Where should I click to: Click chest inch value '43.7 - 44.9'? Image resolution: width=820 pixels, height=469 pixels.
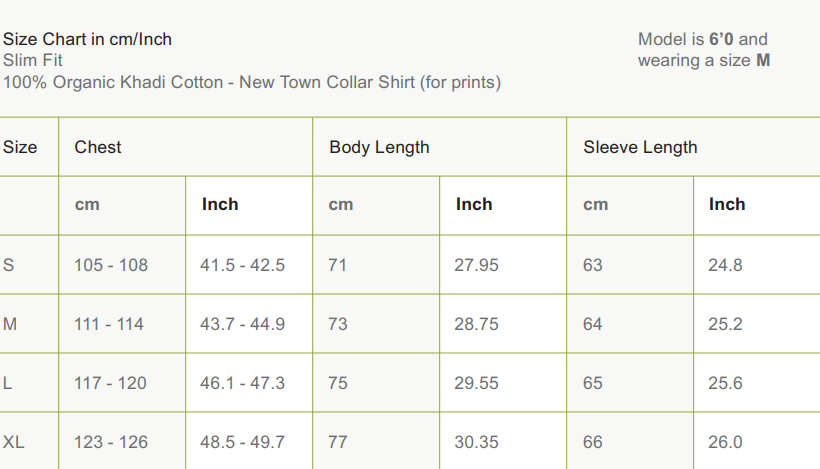(x=243, y=324)
